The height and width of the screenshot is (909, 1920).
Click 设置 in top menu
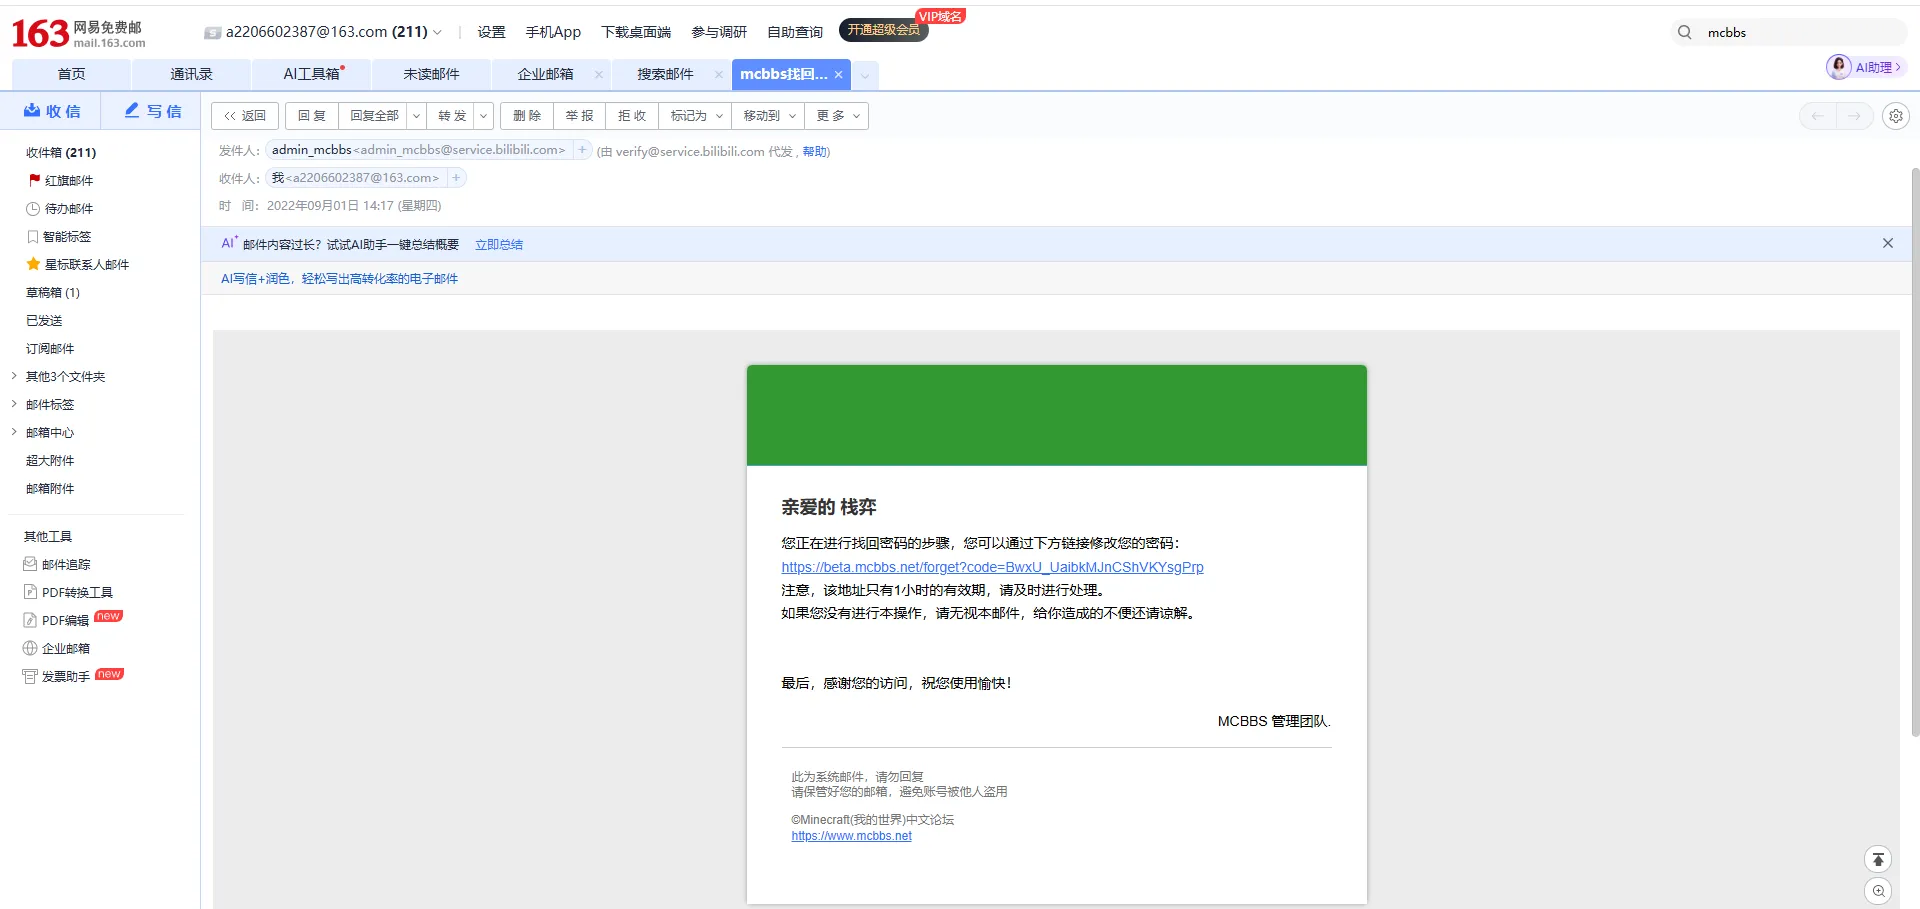pos(491,33)
